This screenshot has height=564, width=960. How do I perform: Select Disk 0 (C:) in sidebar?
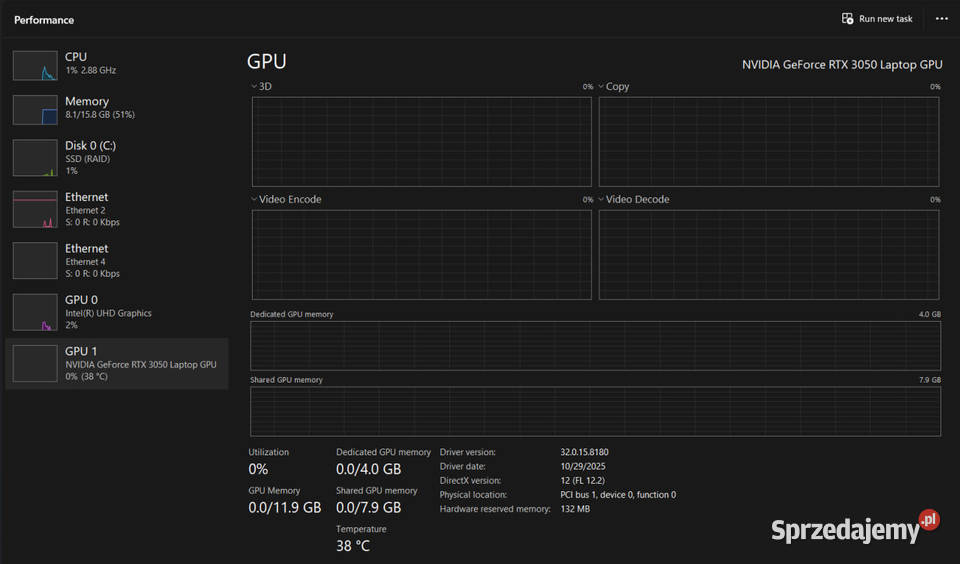pos(117,158)
